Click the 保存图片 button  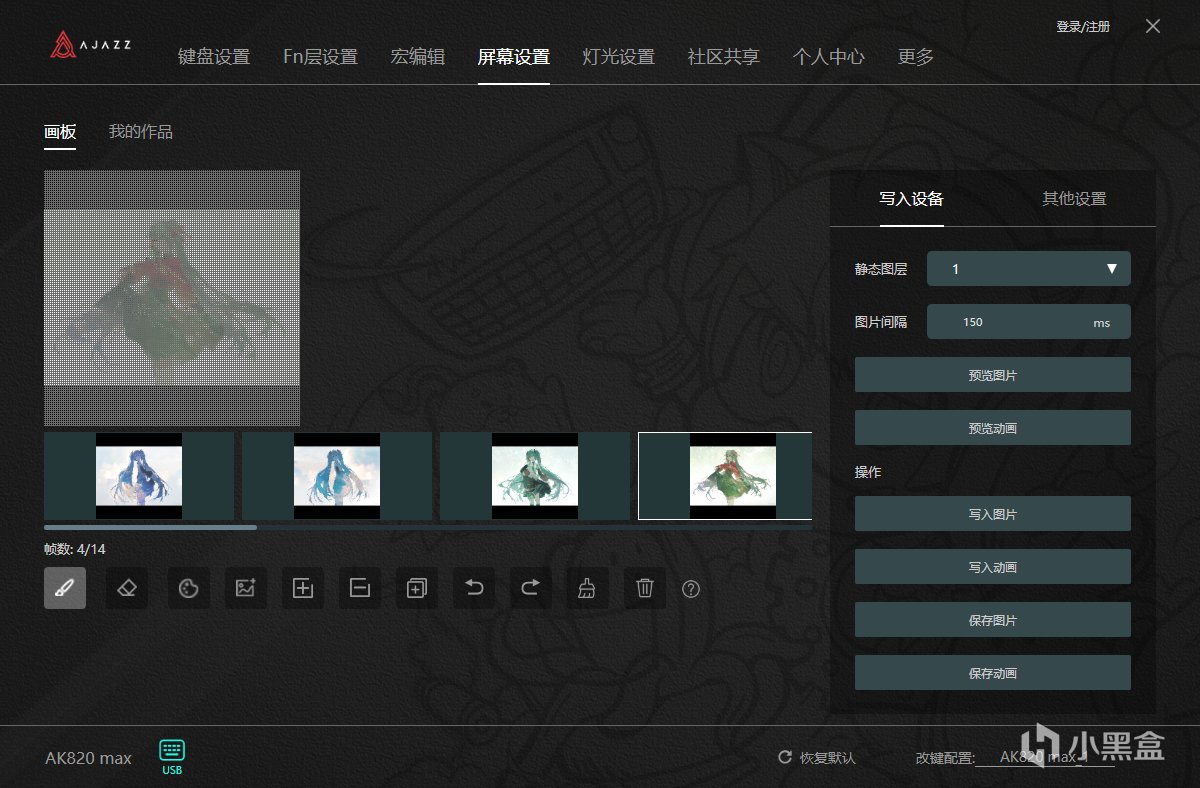tap(993, 620)
